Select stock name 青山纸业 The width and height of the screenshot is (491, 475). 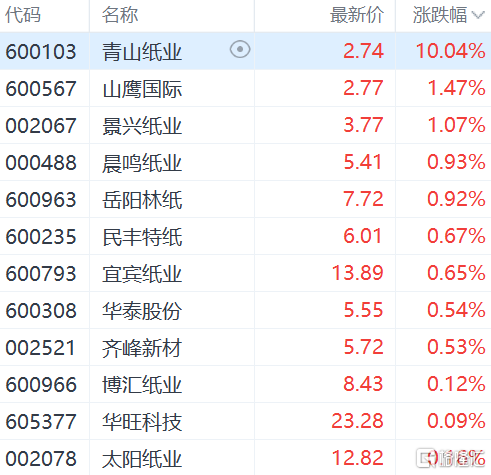142,52
